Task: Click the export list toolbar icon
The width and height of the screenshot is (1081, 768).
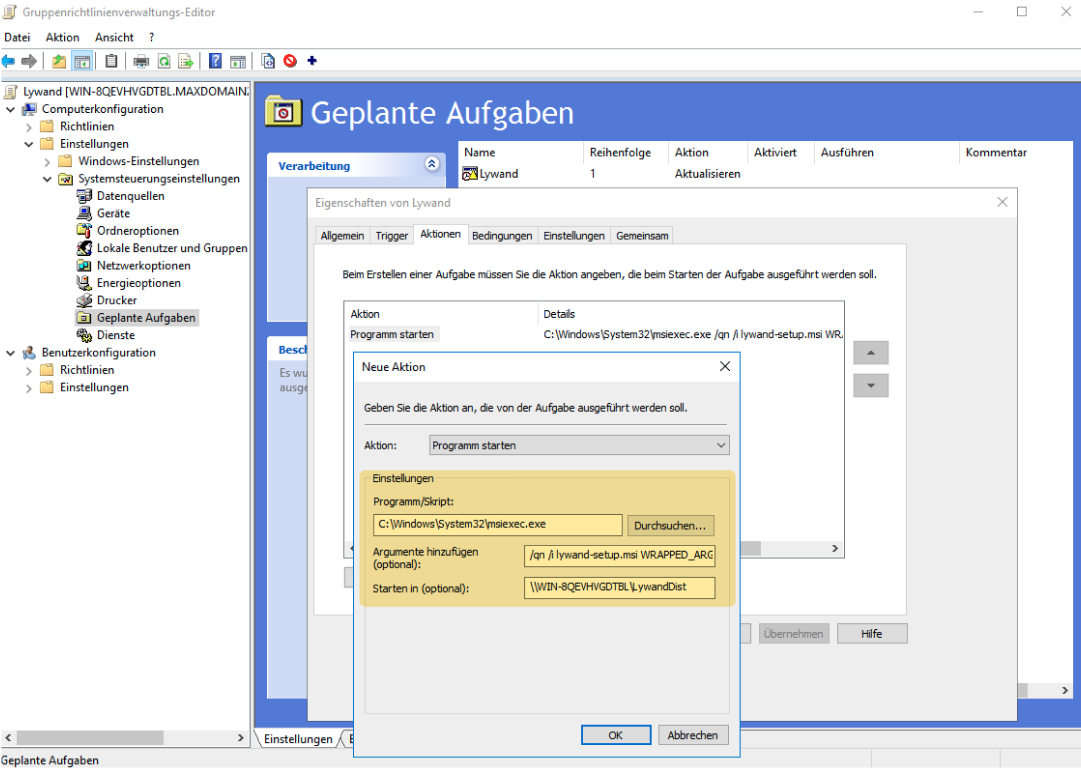Action: tap(186, 61)
